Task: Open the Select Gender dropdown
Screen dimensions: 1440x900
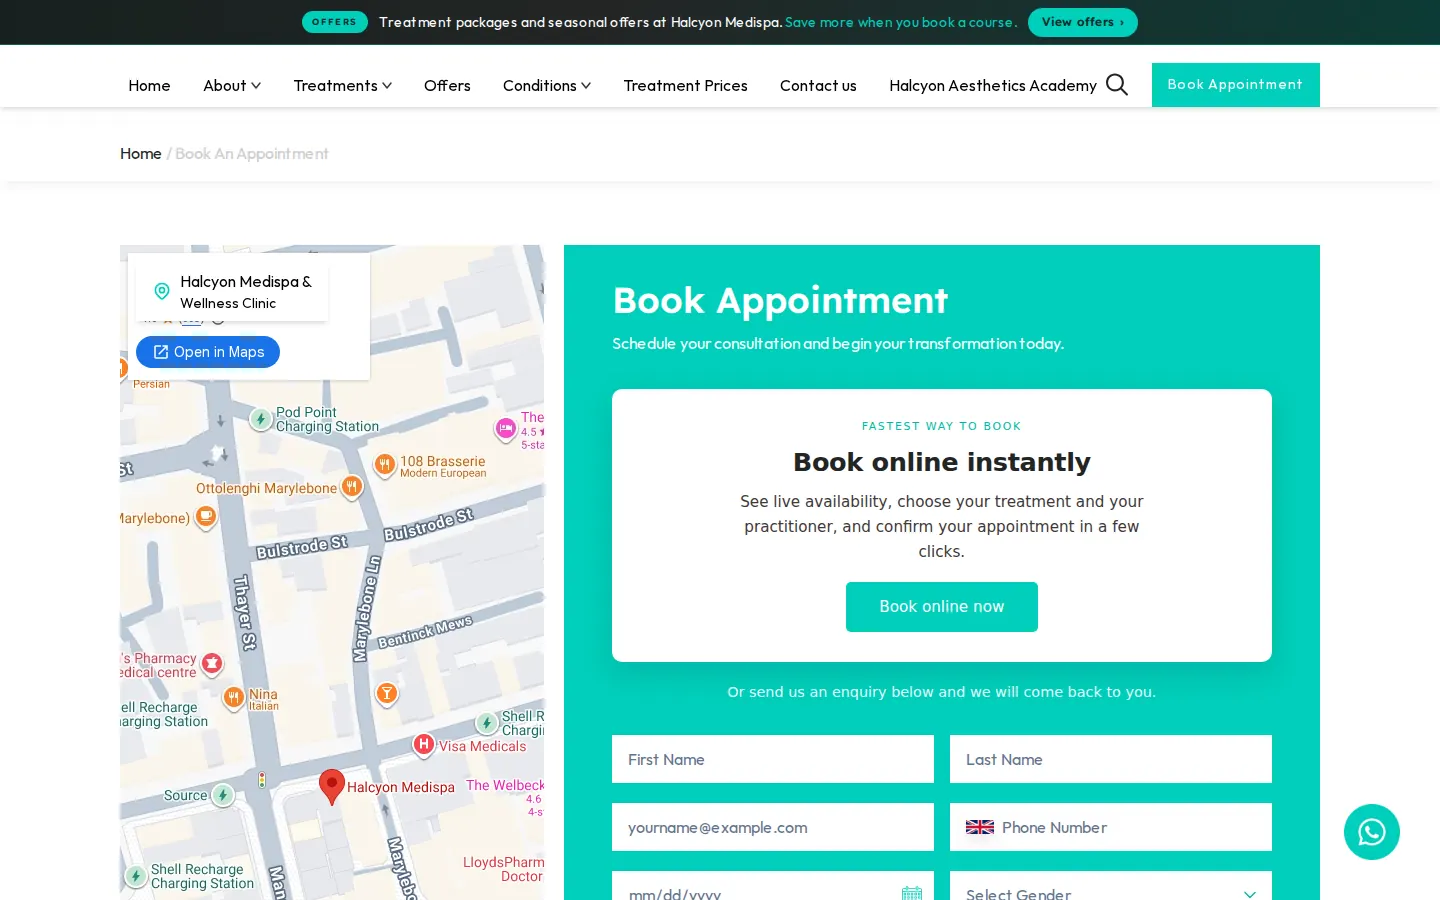Action: click(1111, 886)
